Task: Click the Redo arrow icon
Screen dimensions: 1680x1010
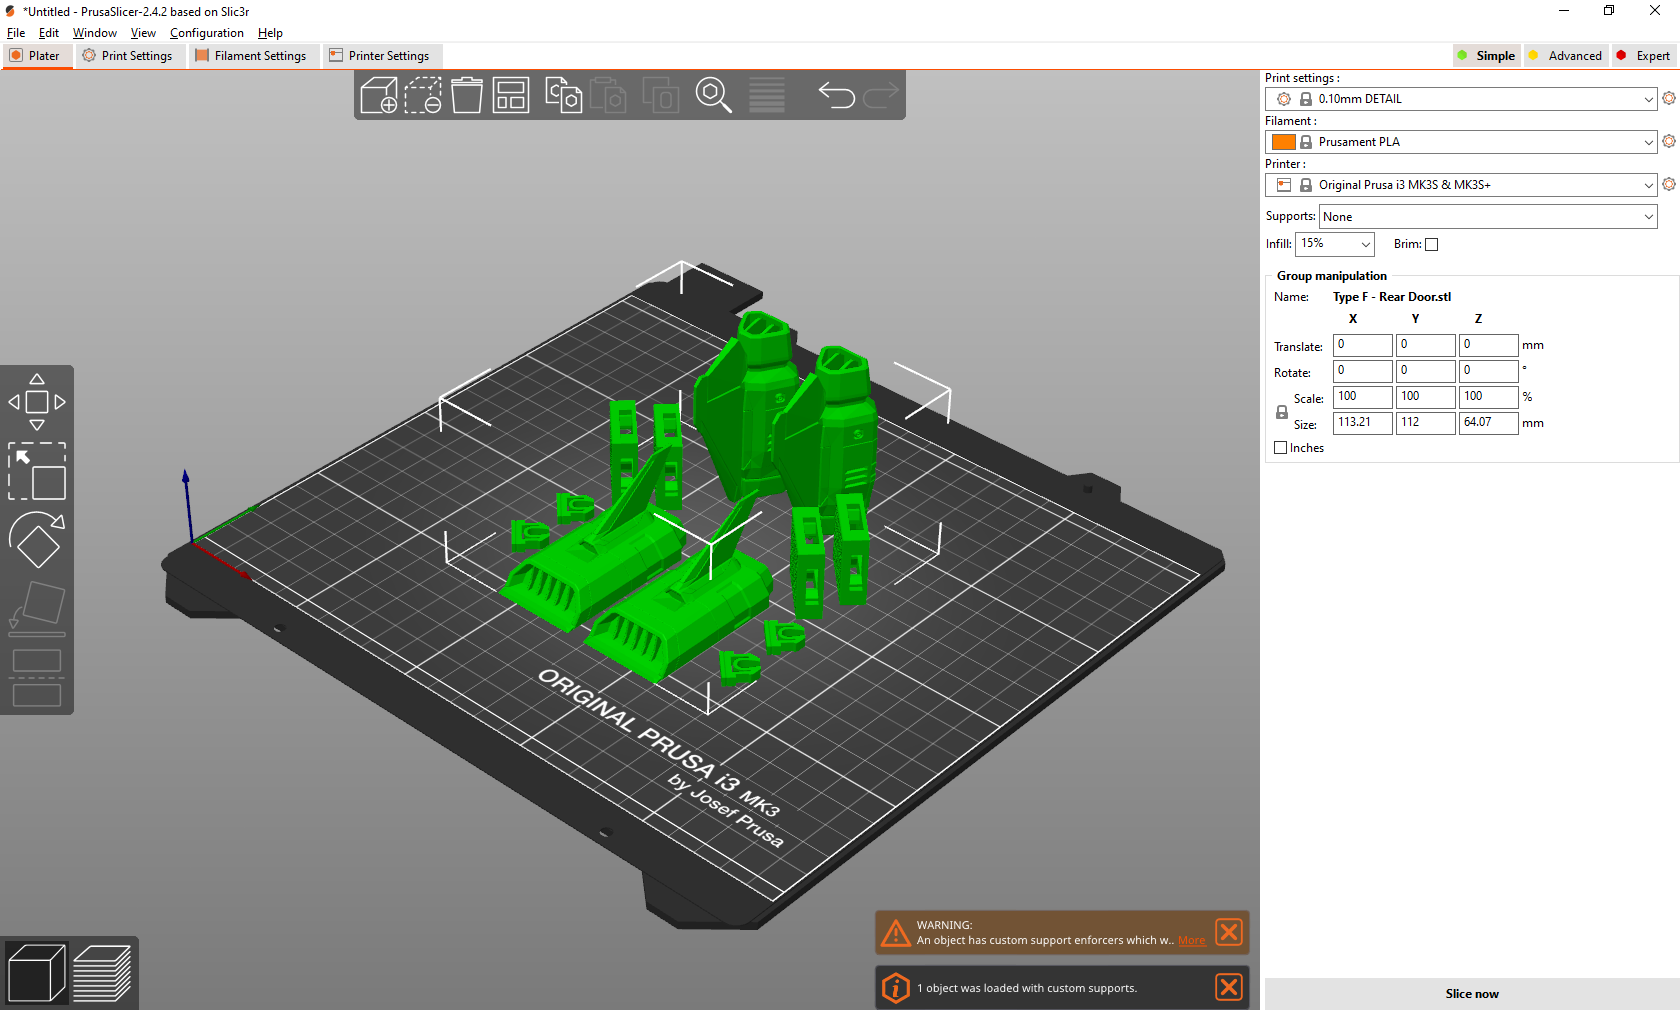Action: pos(881,95)
